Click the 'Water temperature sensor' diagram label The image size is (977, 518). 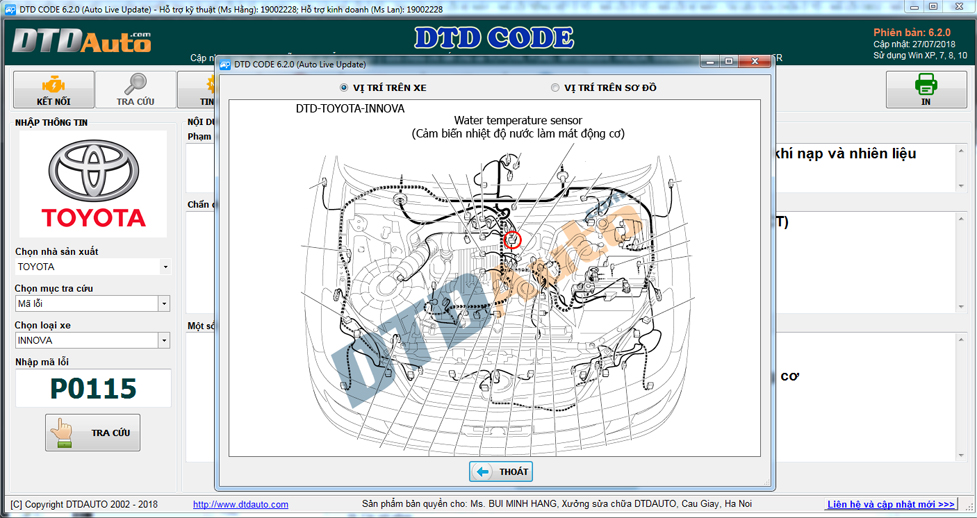pyautogui.click(x=518, y=120)
